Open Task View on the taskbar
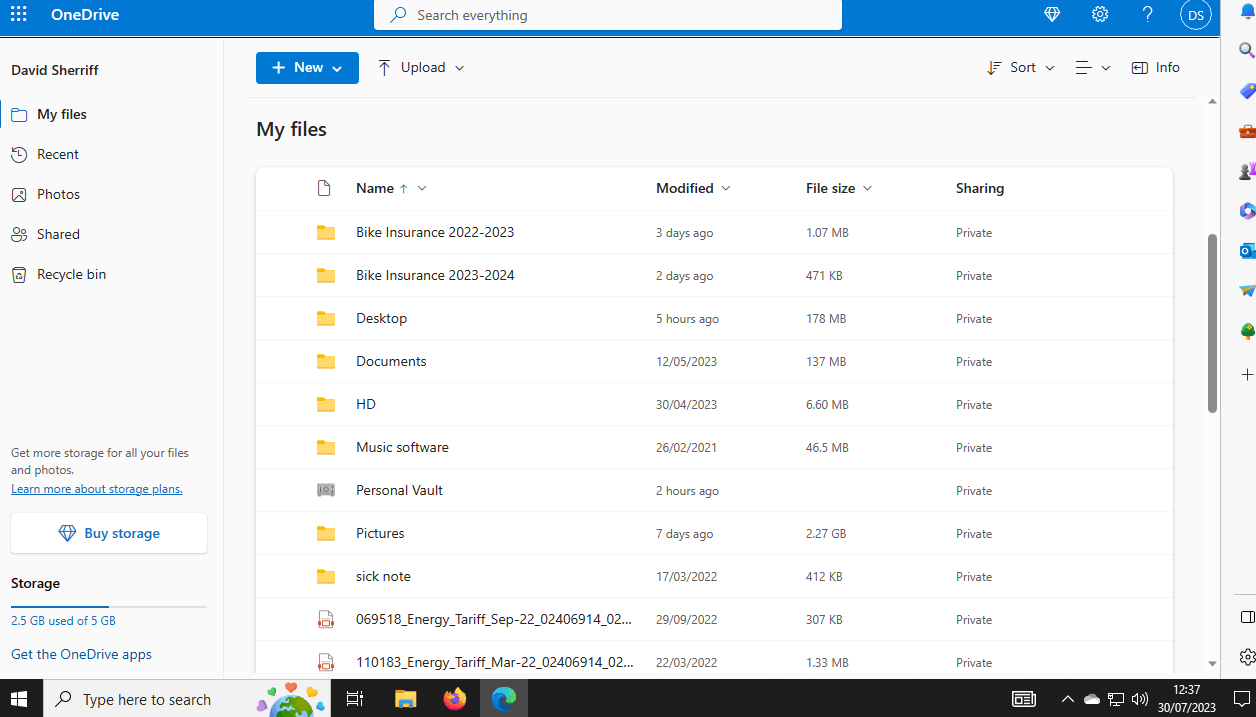1256x717 pixels. [x=354, y=699]
